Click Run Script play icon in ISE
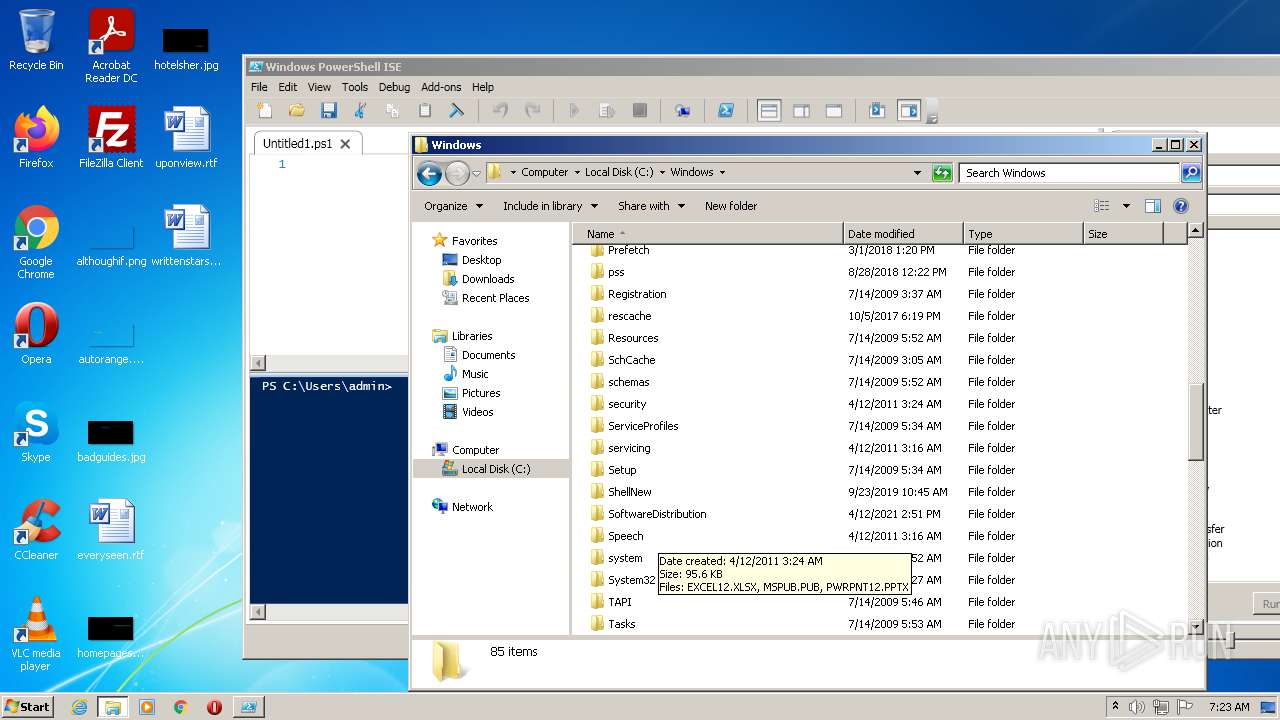The width and height of the screenshot is (1280, 720). [574, 111]
